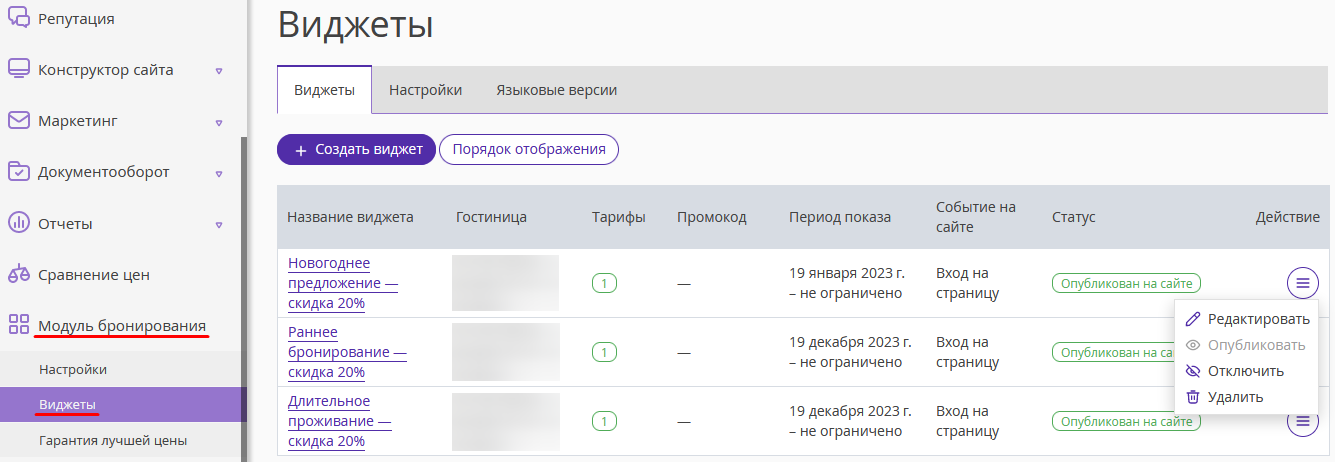Switch to the Языковые версии tab
Viewport: 1335px width, 462px height.
pyautogui.click(x=556, y=90)
